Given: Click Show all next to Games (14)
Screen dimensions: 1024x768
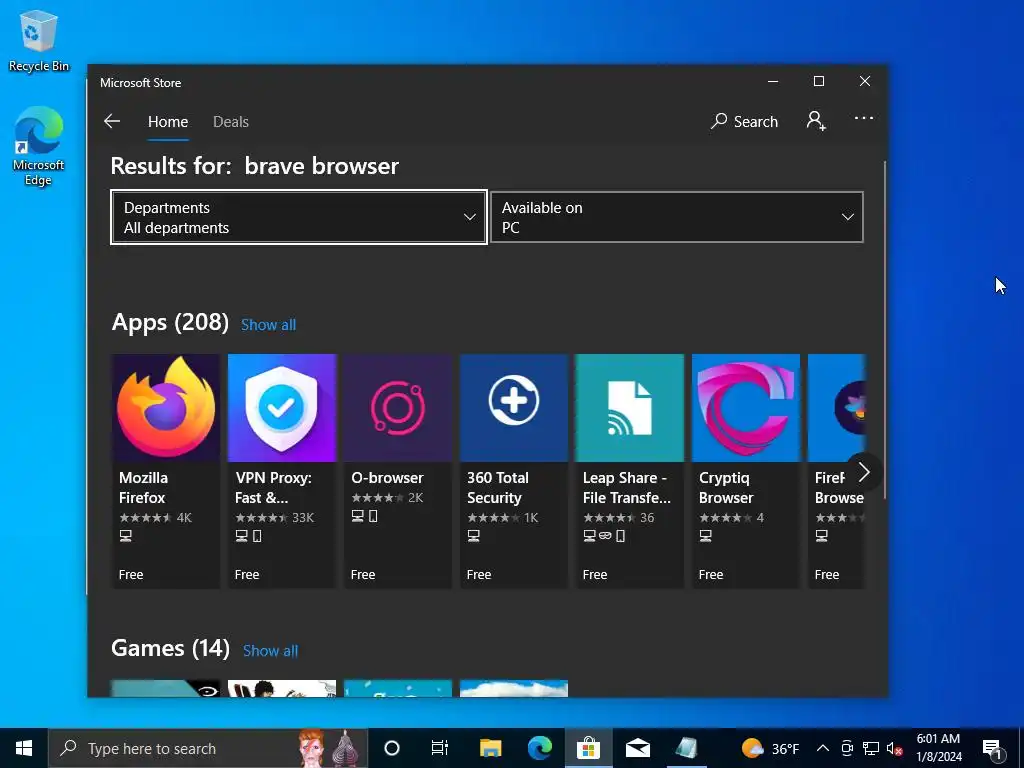Looking at the screenshot, I should [x=270, y=650].
